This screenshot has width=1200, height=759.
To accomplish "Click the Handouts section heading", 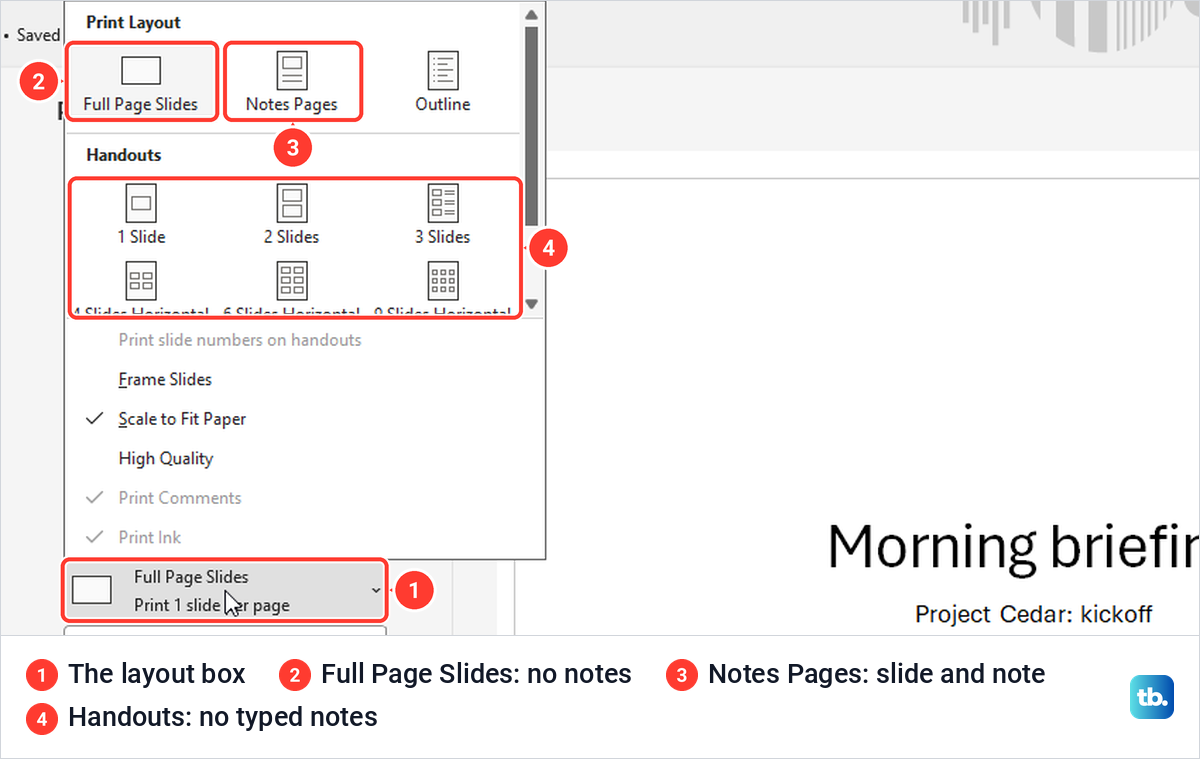I will [124, 155].
